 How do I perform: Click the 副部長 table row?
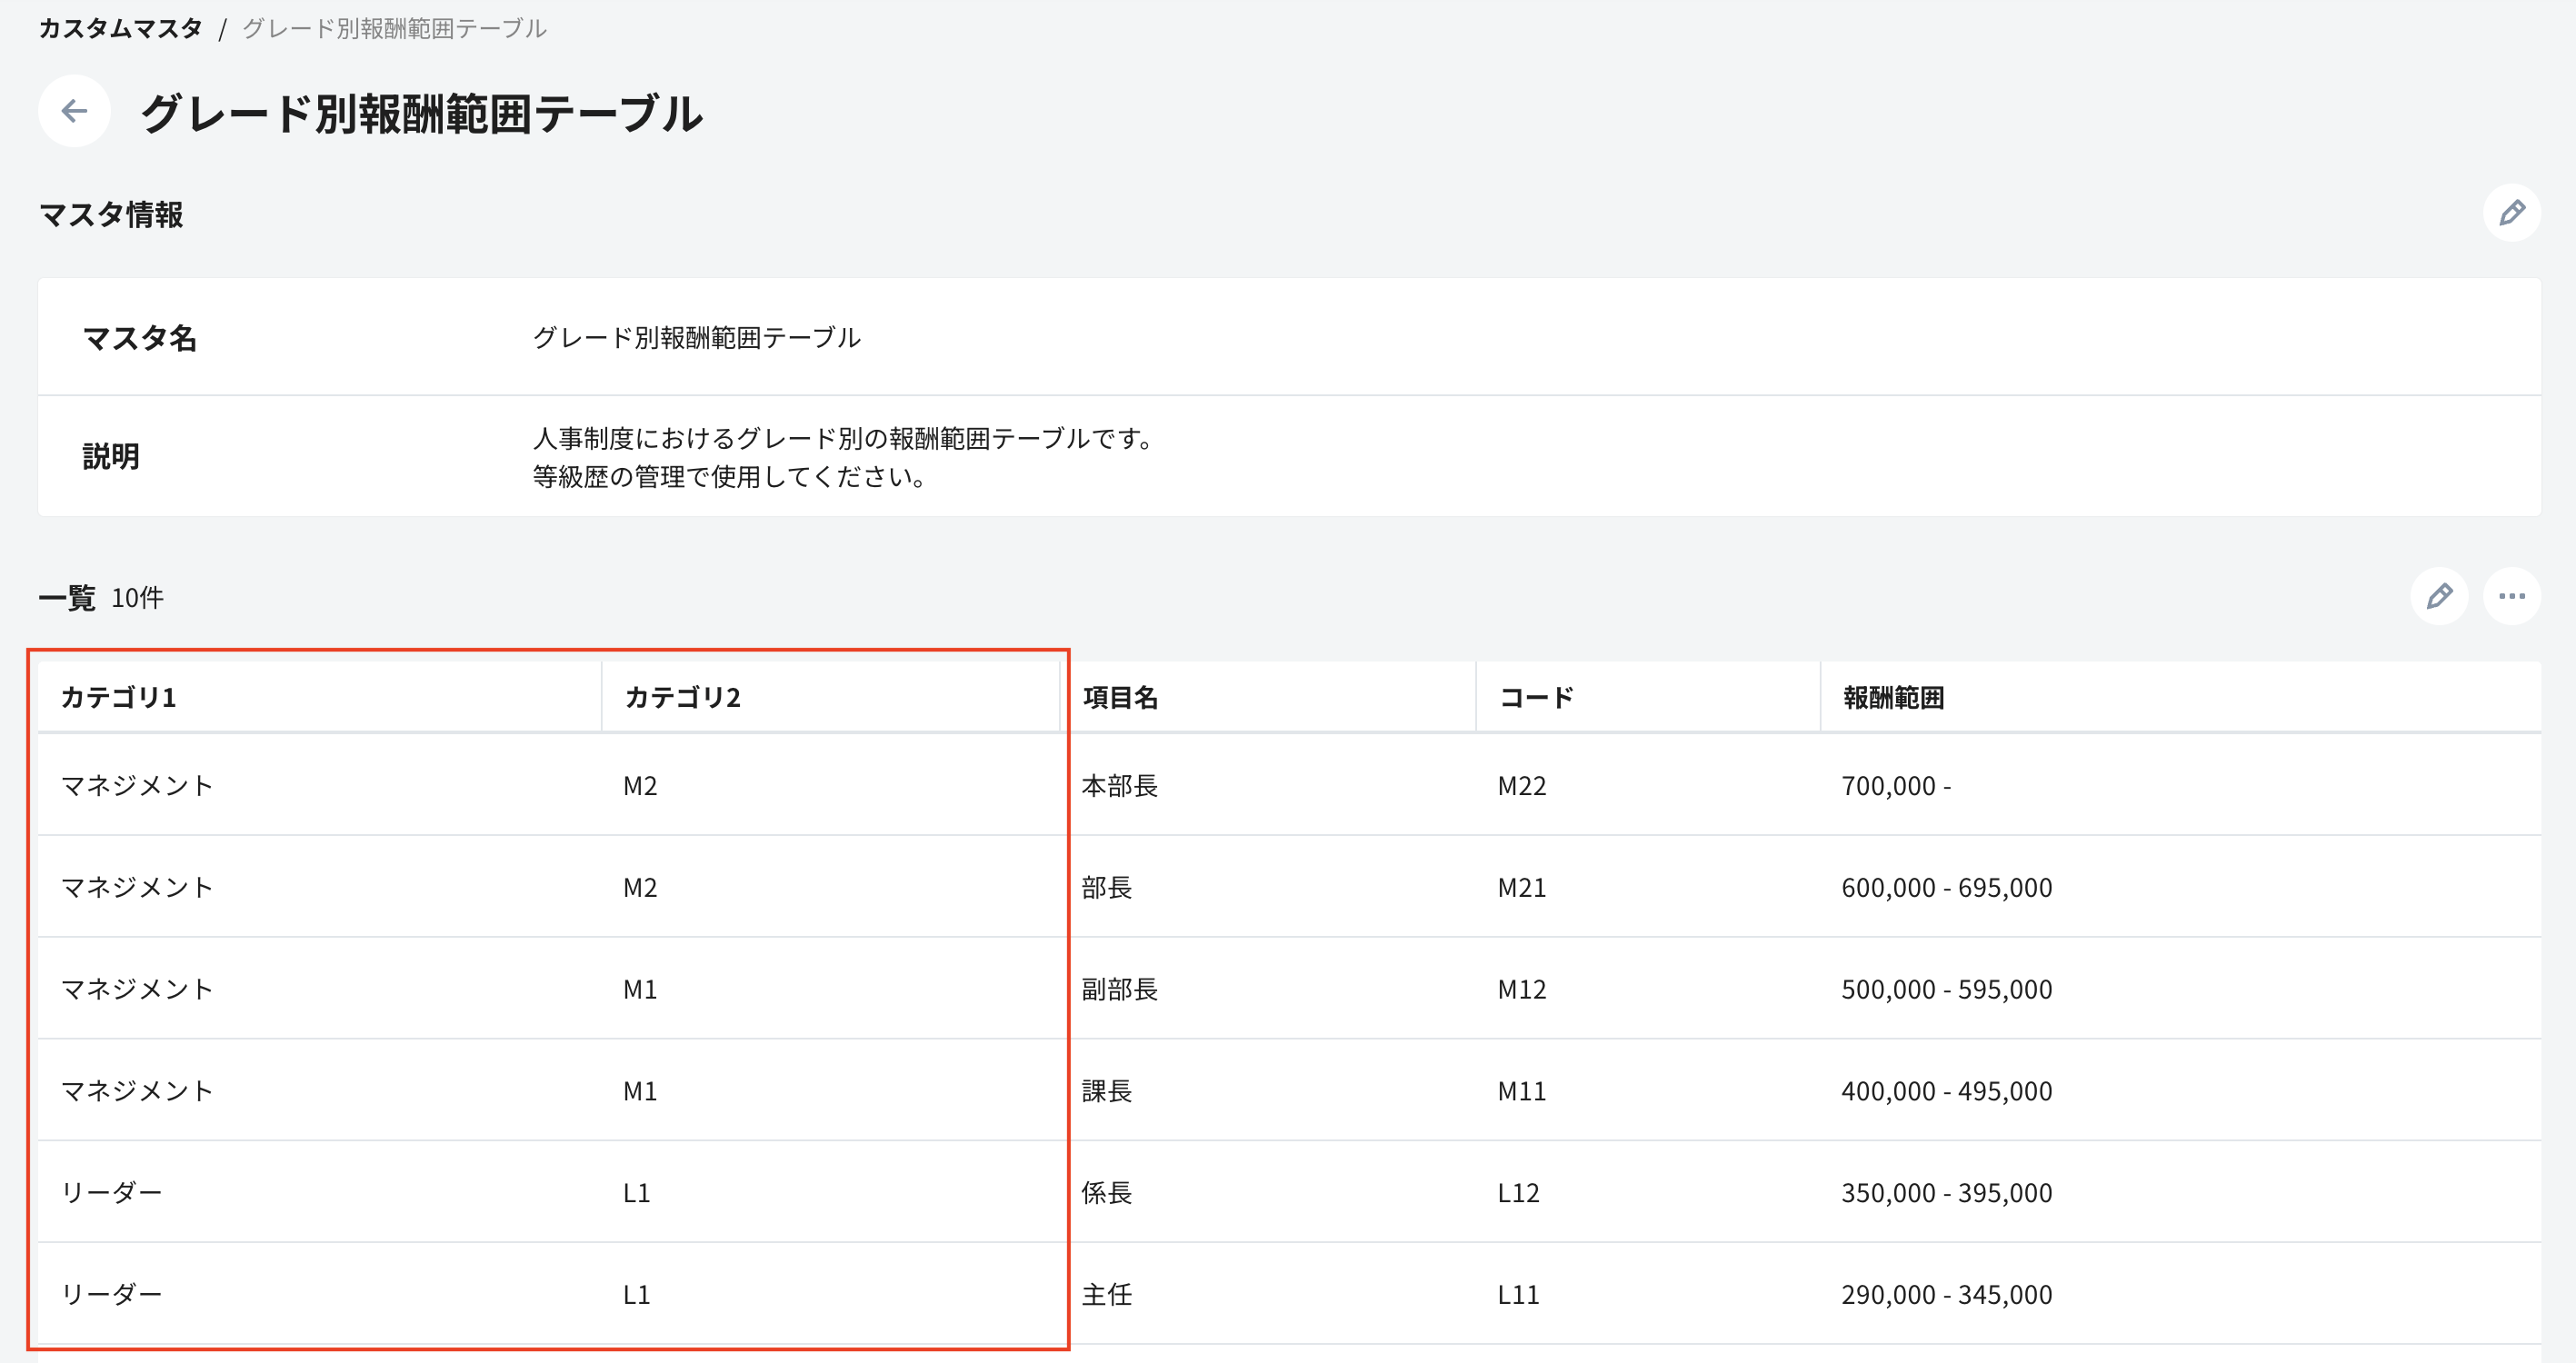click(1119, 989)
